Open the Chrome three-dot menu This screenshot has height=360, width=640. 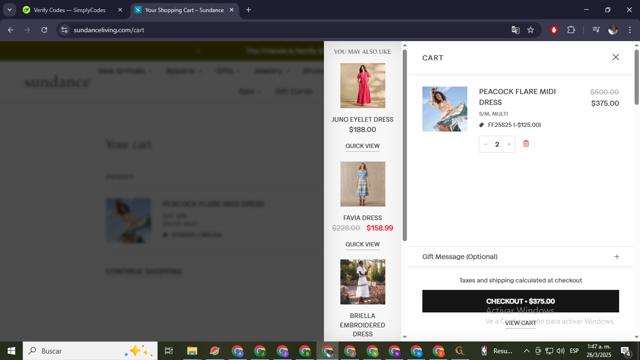coord(630,30)
